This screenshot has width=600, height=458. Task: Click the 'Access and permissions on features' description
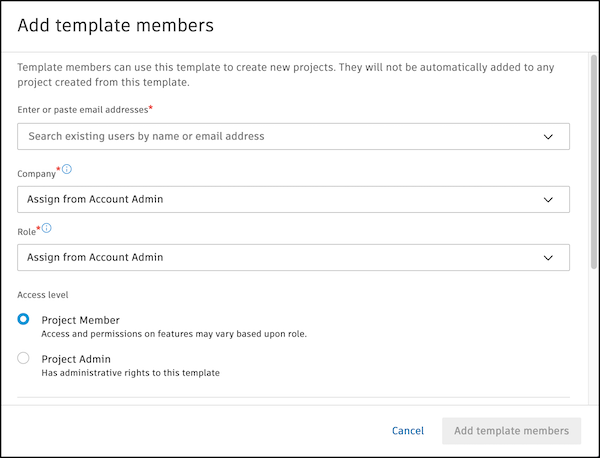(174, 334)
